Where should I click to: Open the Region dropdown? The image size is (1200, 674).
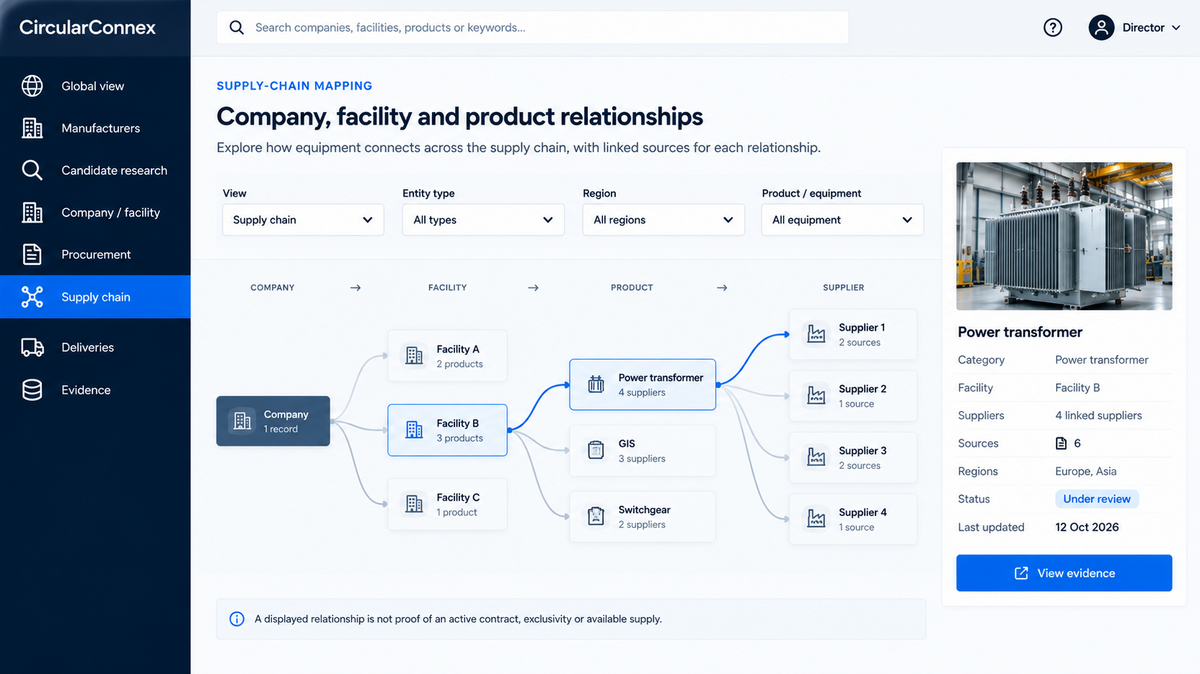point(663,220)
